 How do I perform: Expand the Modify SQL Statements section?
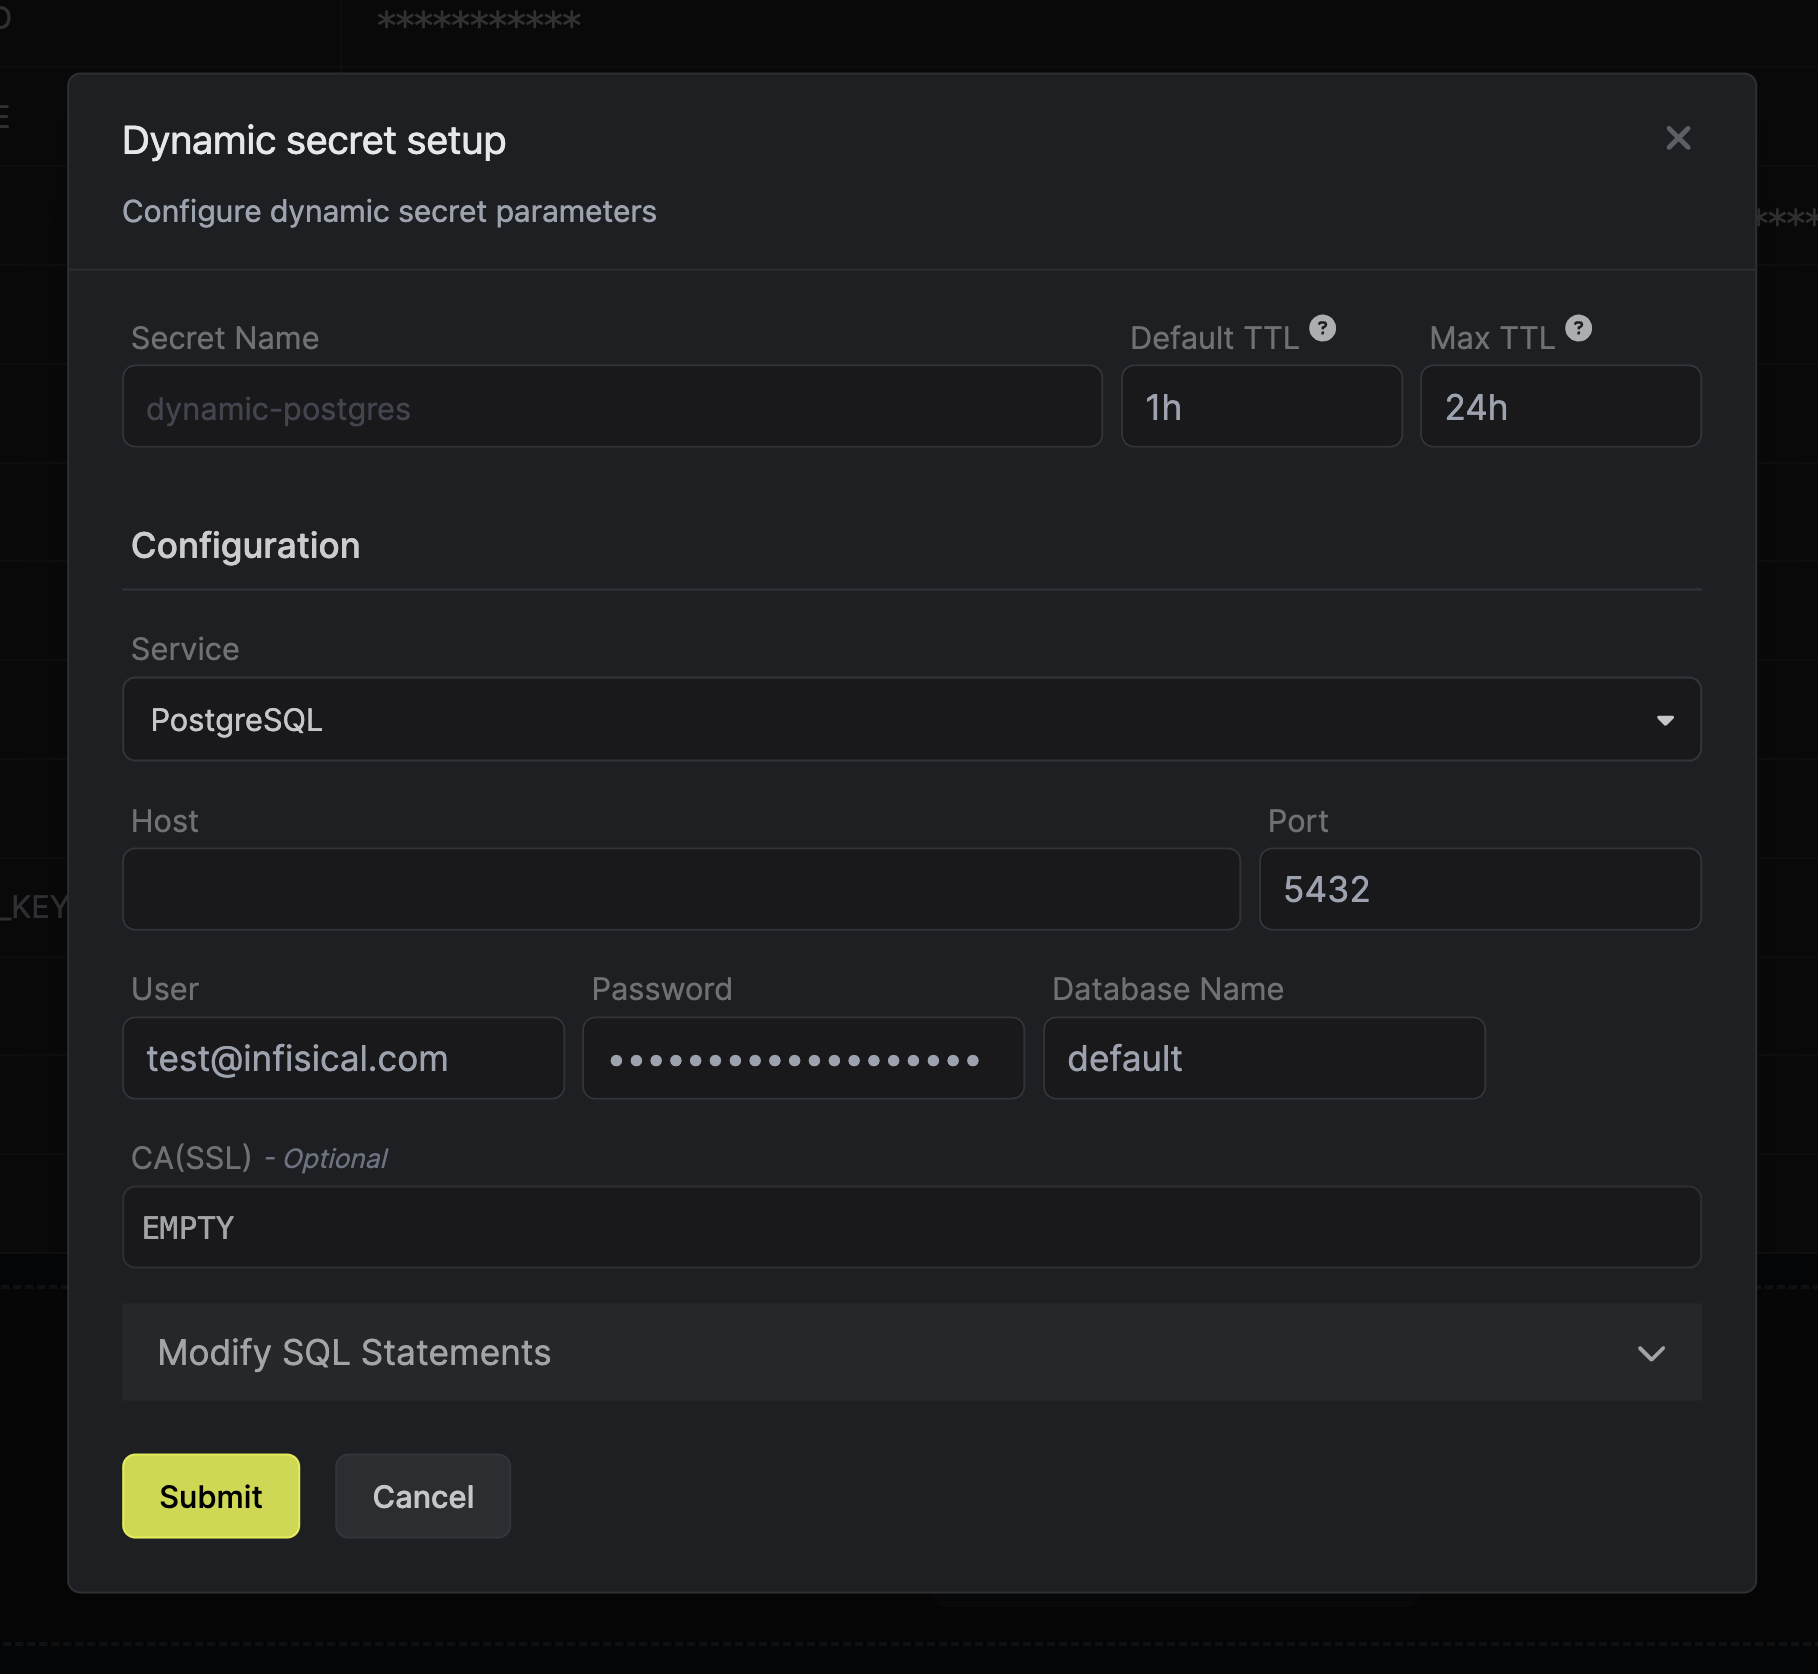[911, 1352]
